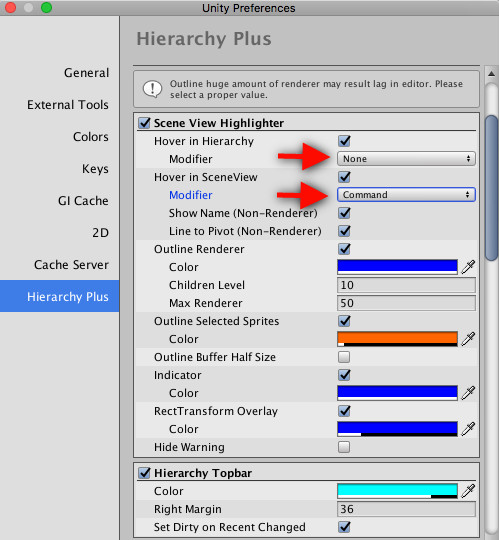Pick color with Outline Renderer eyedropper
The height and width of the screenshot is (540, 499).
point(468,267)
